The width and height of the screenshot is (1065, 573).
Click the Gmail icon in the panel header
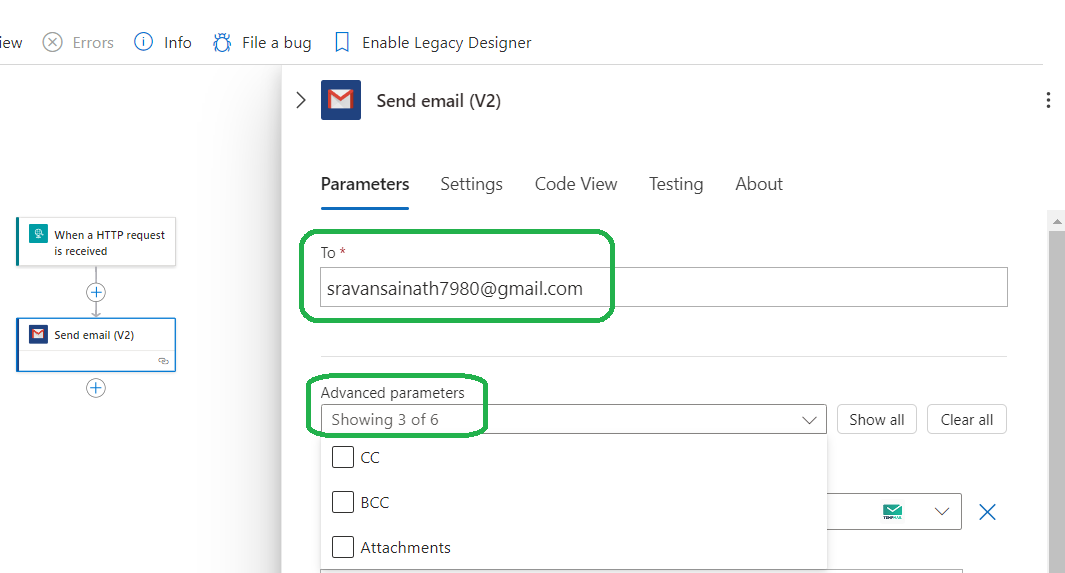point(341,100)
